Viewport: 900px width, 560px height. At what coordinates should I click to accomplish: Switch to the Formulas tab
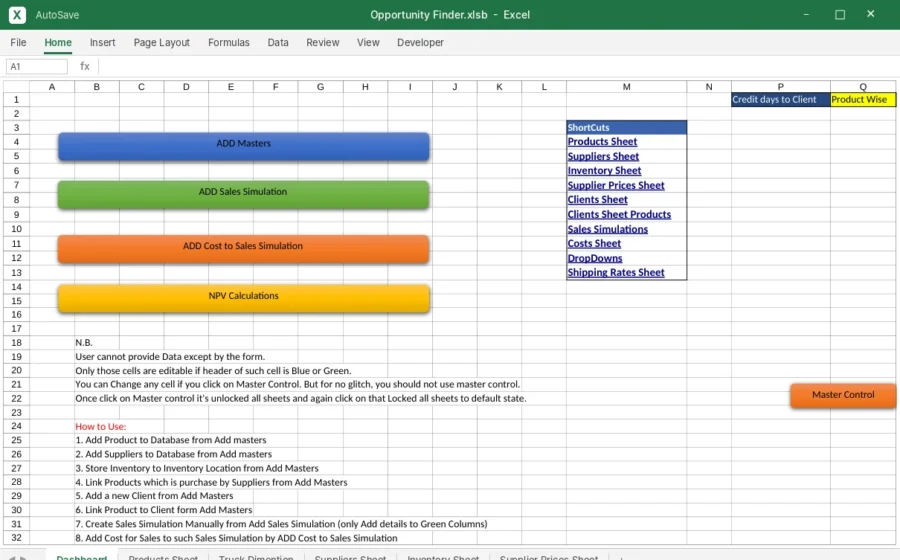228,42
